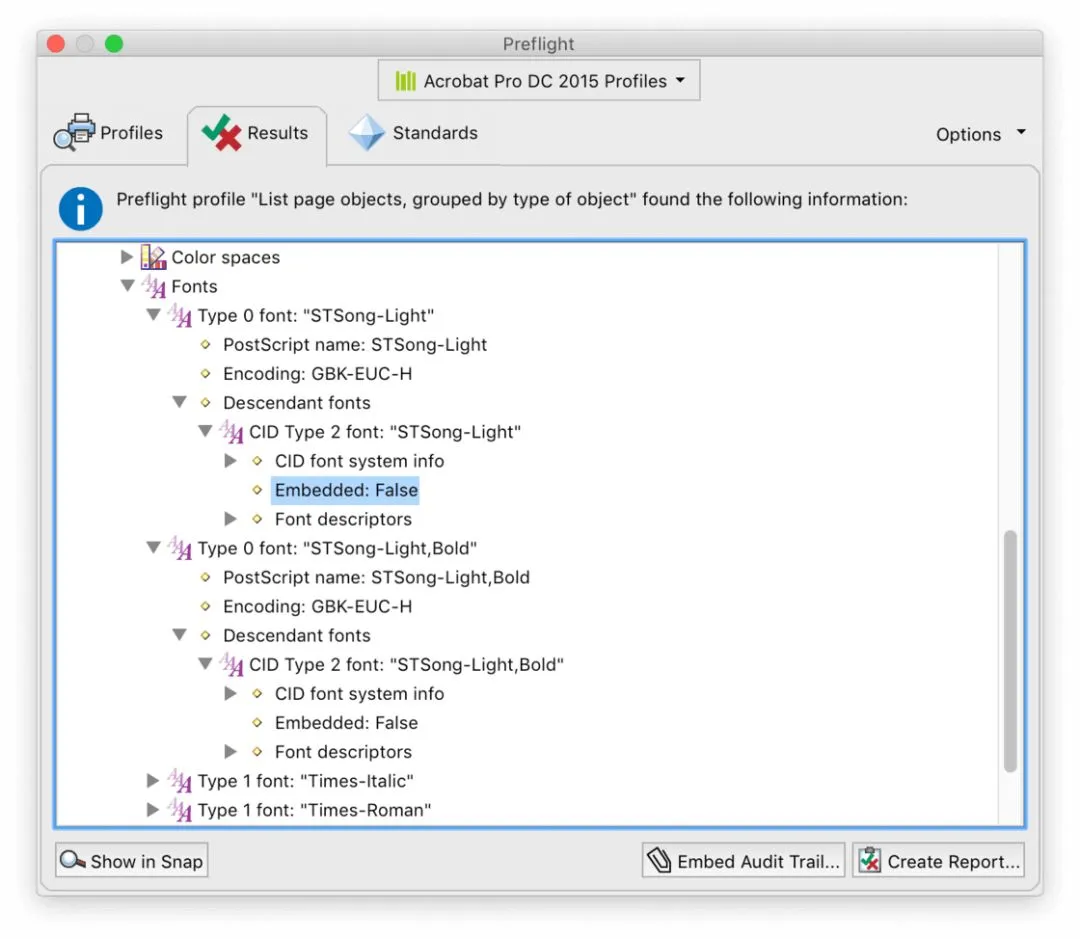Select "Embedded: False" under STSong-Light,Bold
1080x939 pixels.
click(346, 723)
